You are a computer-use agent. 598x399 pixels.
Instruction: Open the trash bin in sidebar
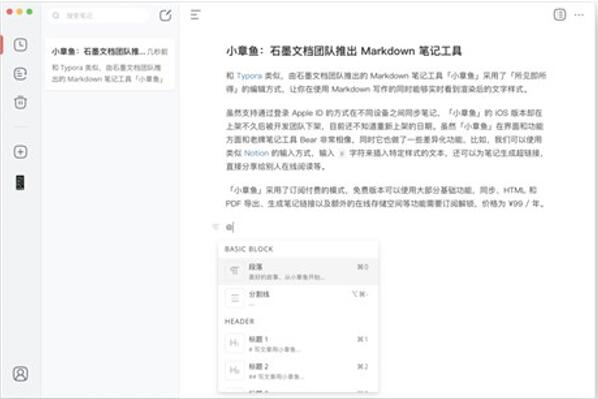click(20, 102)
